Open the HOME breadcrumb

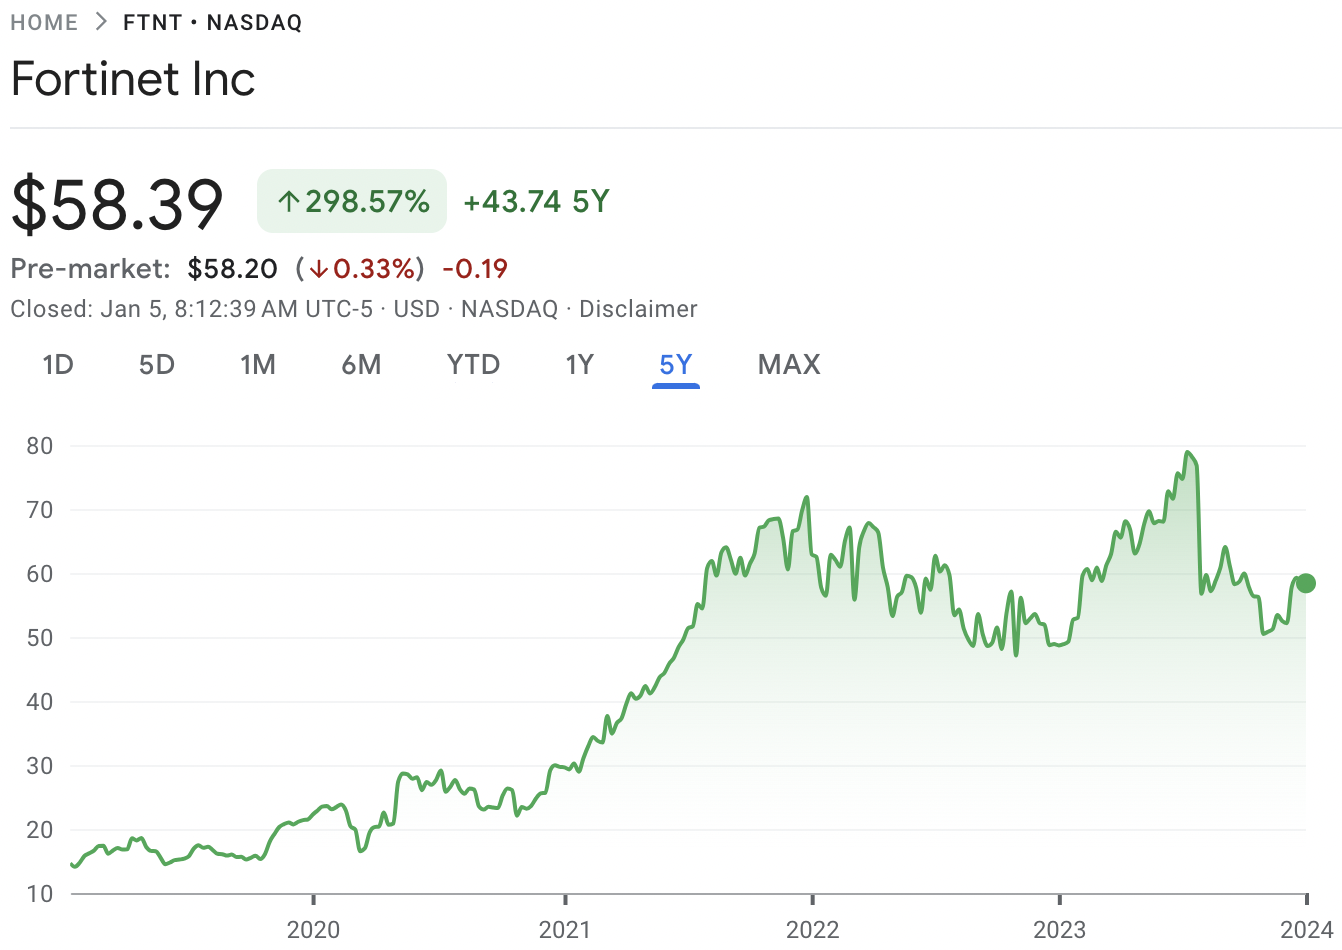(44, 21)
